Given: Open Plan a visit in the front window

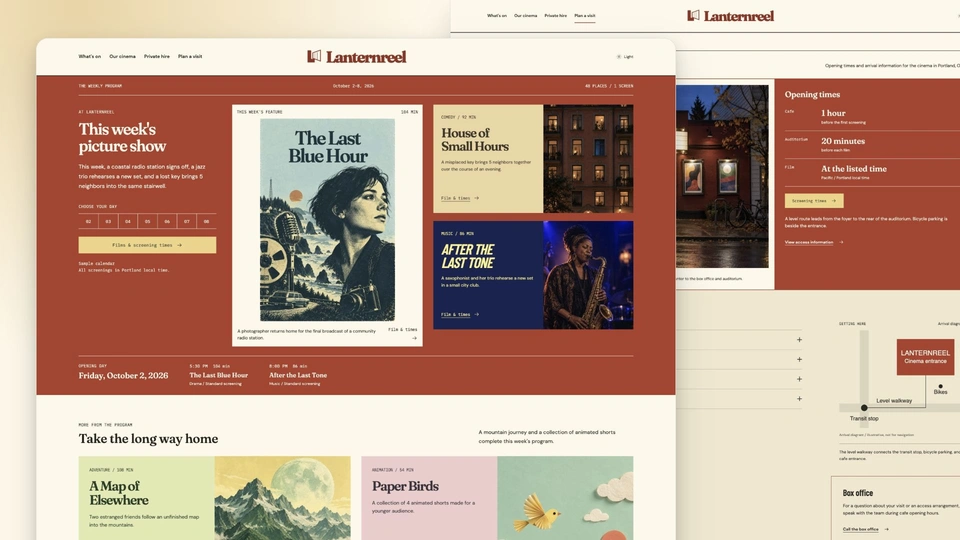Looking at the screenshot, I should [x=190, y=56].
